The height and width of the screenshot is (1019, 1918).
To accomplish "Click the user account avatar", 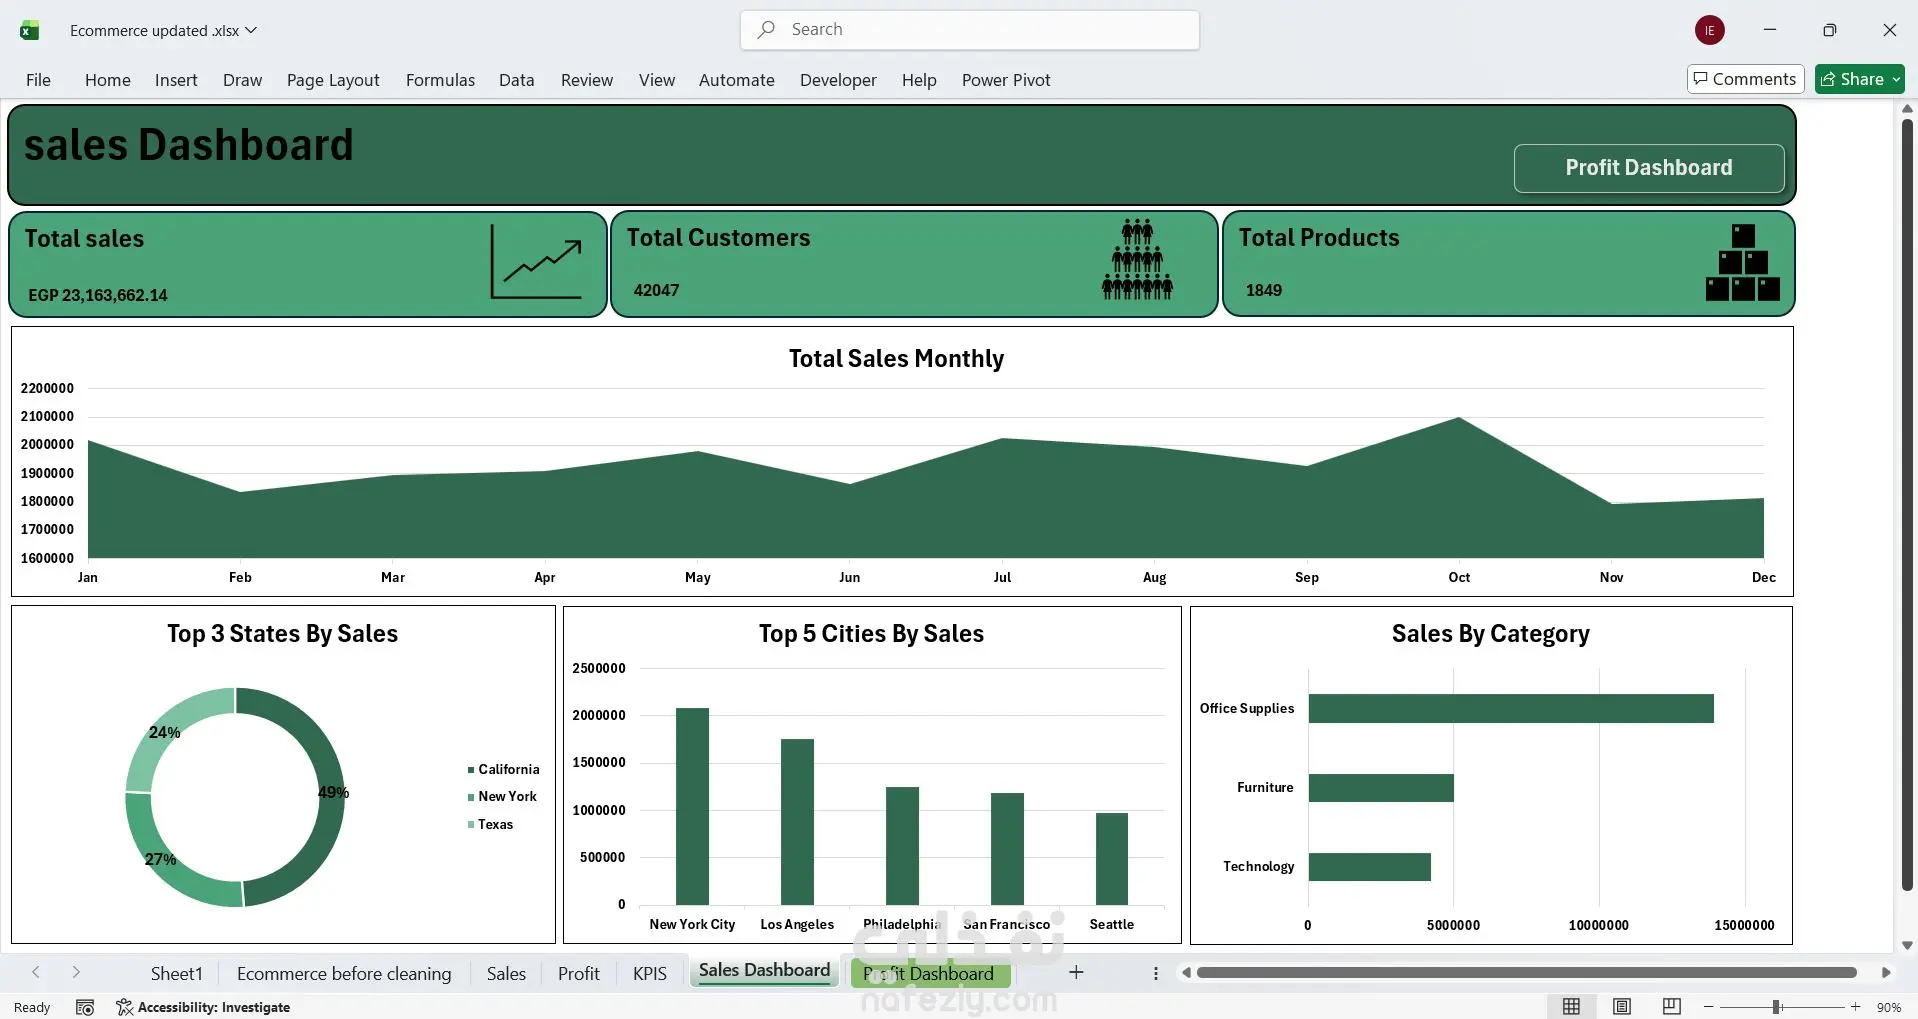I will (x=1709, y=30).
